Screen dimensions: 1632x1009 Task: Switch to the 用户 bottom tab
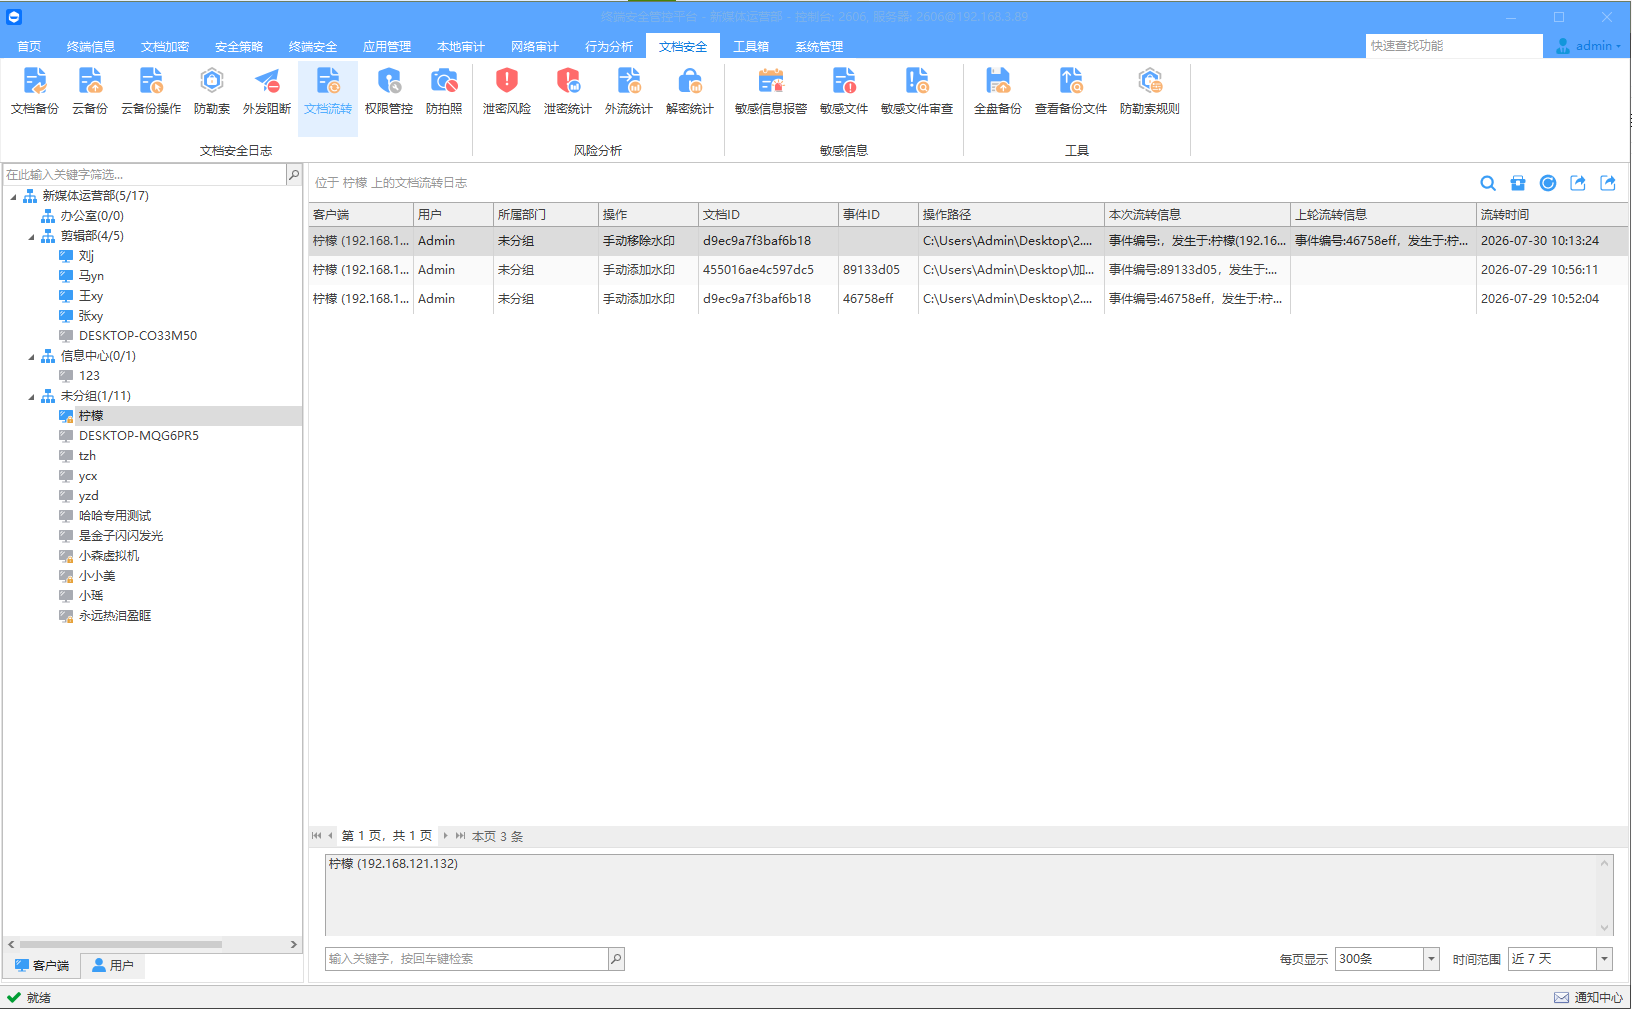(112, 965)
